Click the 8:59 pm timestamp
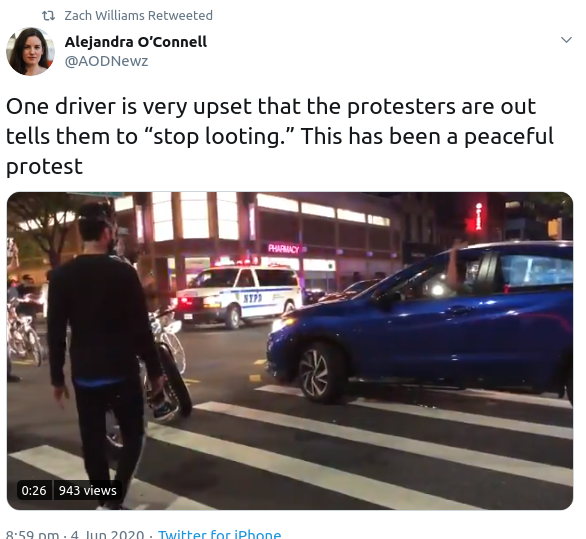 (33, 534)
